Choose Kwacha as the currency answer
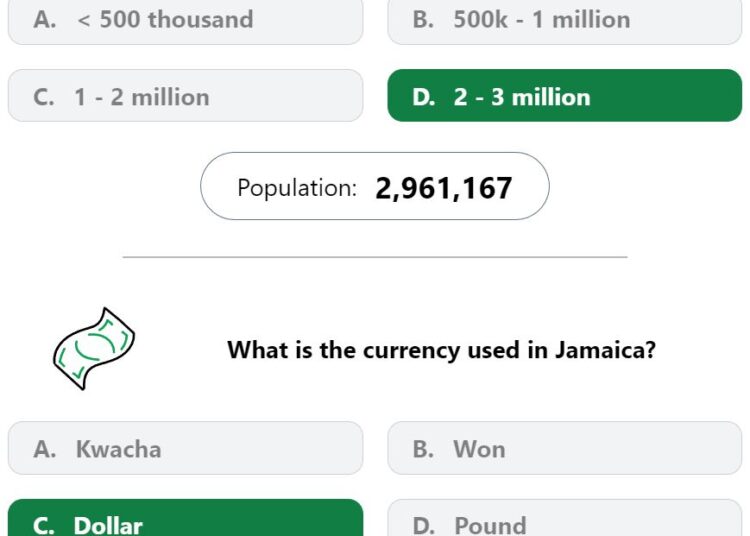The width and height of the screenshot is (750, 536). click(x=186, y=448)
